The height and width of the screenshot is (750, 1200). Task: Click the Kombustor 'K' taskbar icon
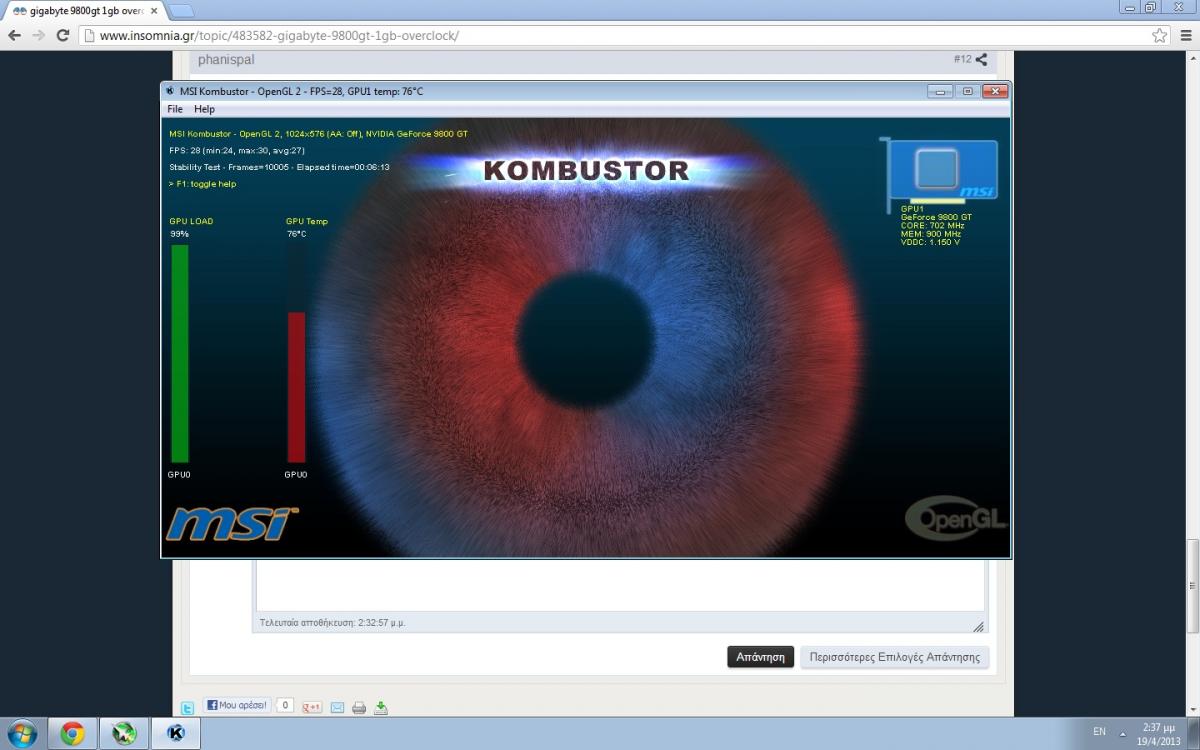[x=176, y=734]
